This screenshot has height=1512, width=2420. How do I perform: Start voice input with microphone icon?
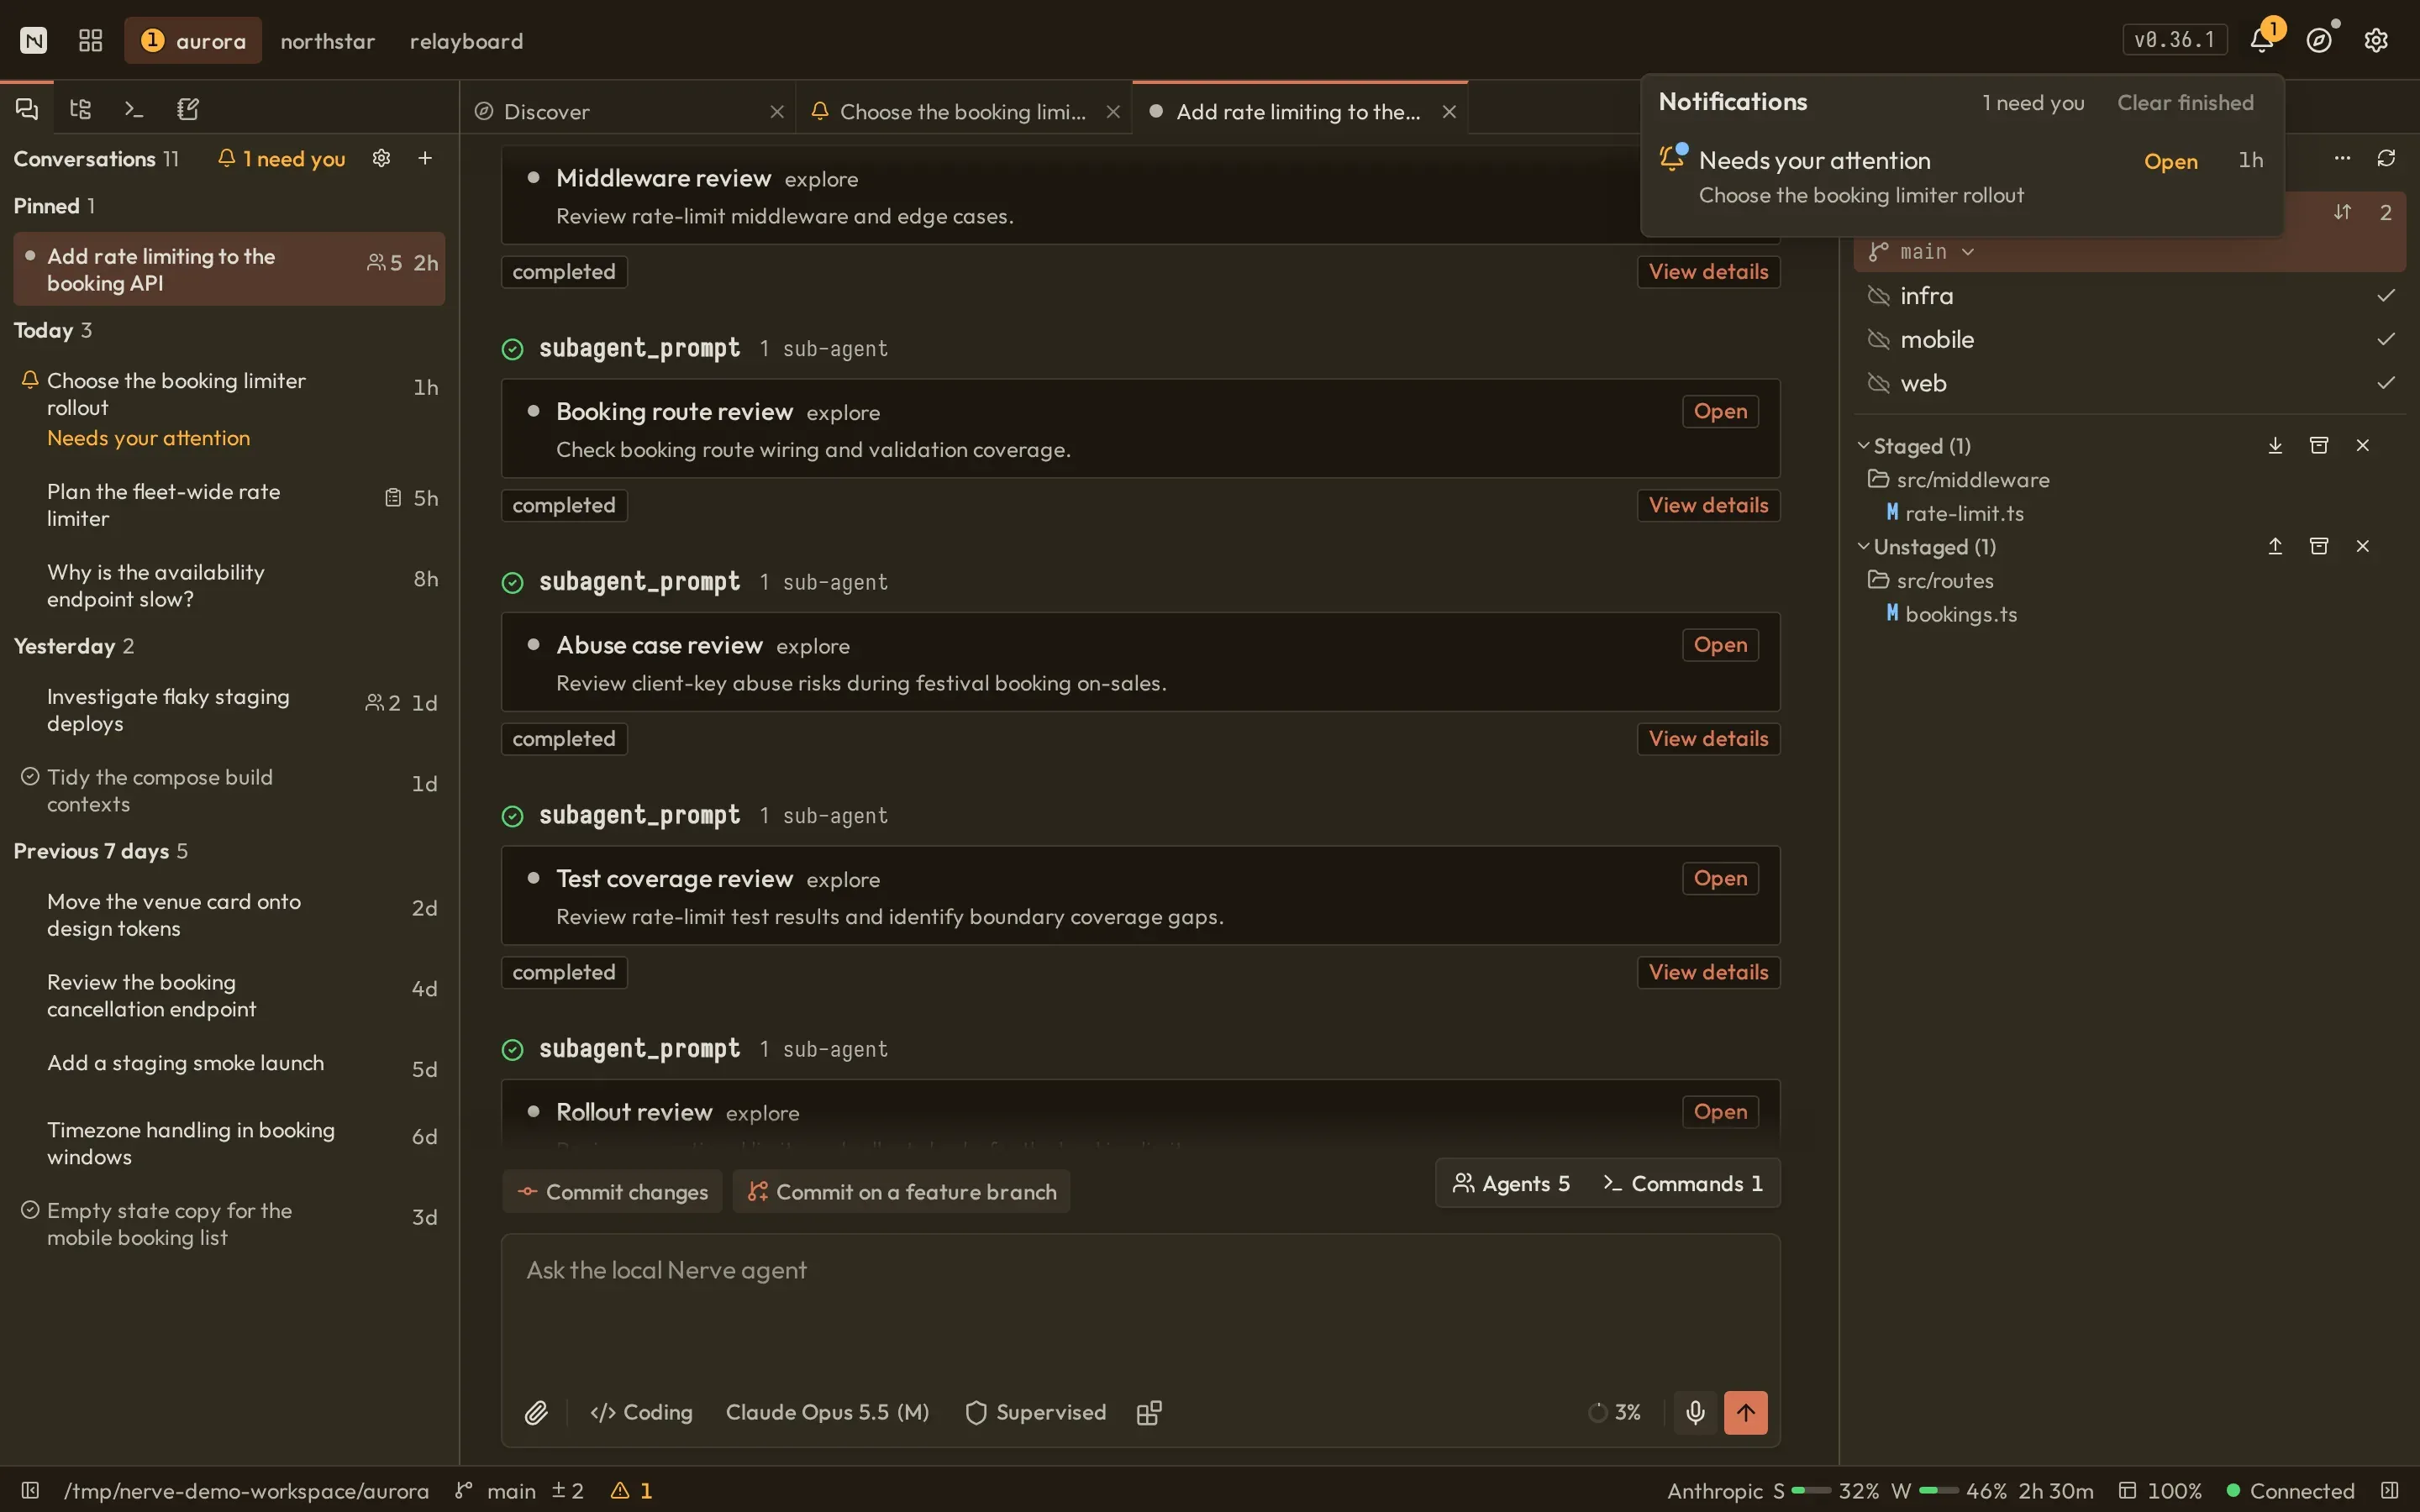pos(1695,1412)
